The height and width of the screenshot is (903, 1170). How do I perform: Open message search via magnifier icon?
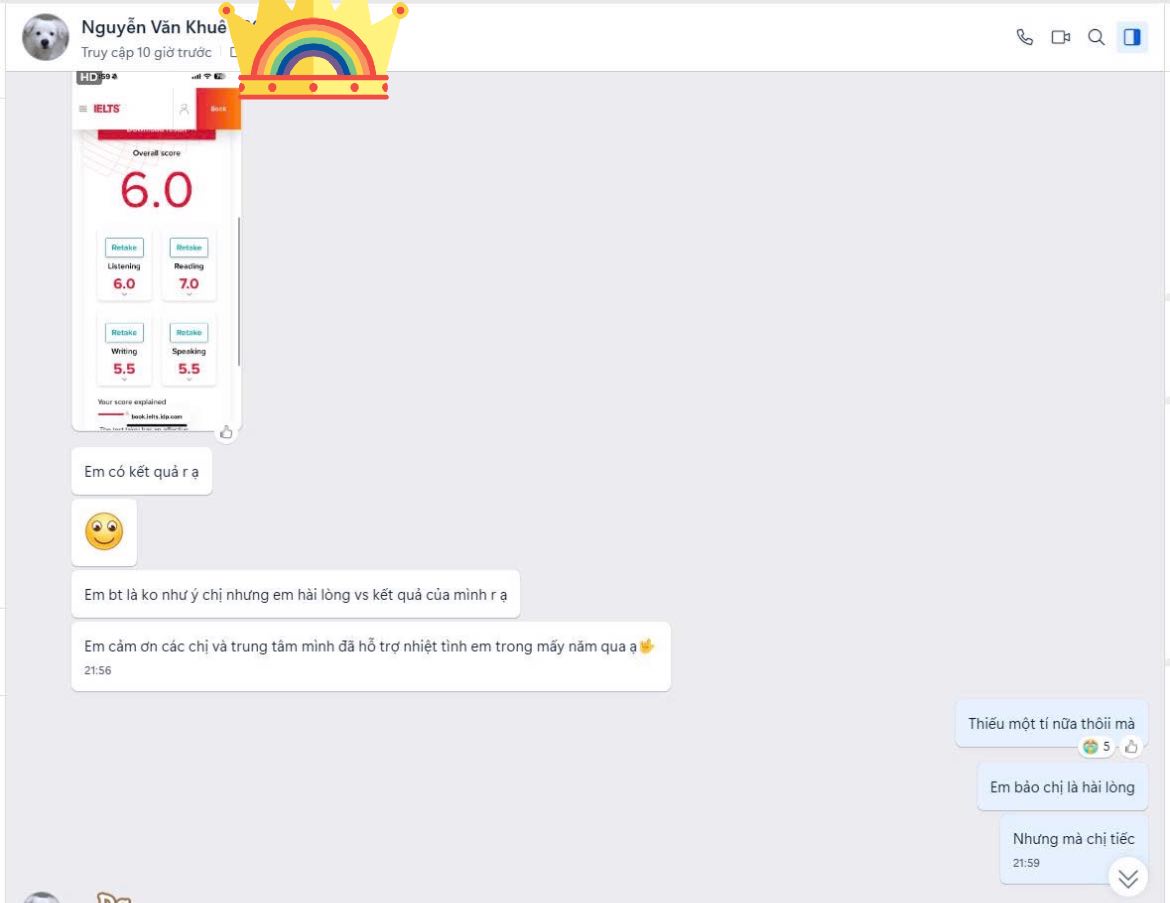tap(1096, 37)
